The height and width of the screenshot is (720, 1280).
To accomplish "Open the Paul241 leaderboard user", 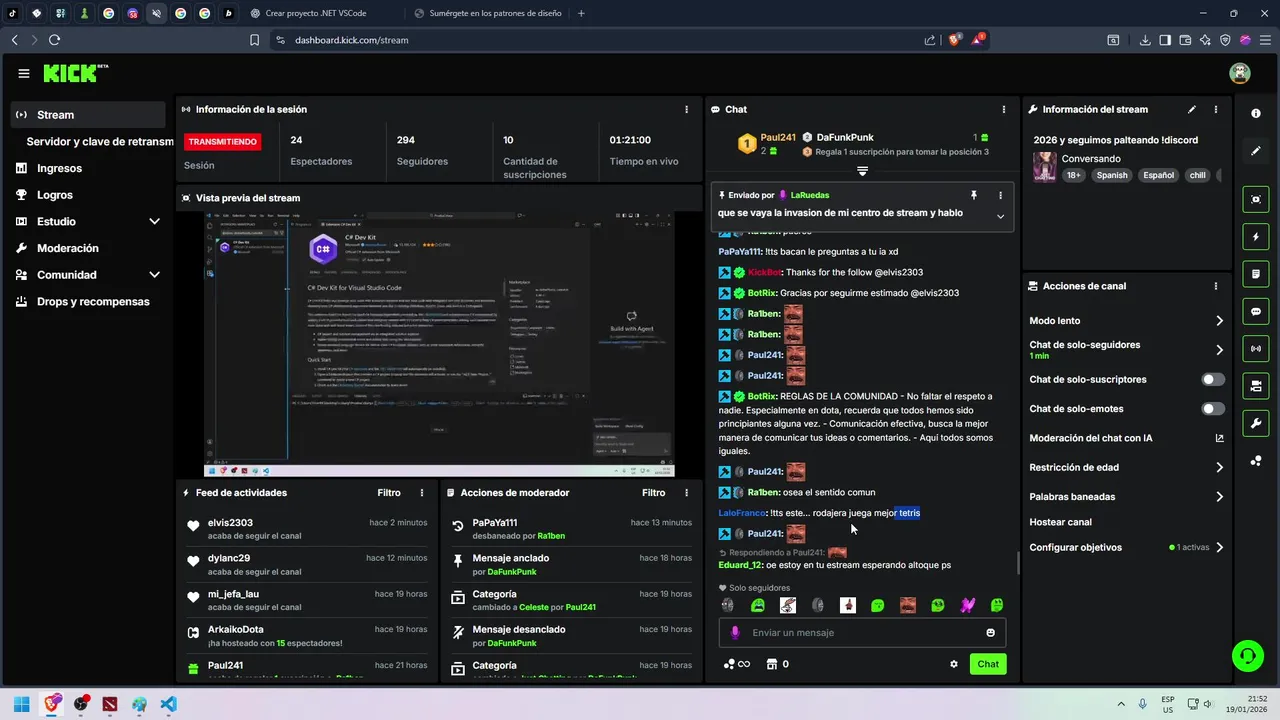I will [778, 137].
